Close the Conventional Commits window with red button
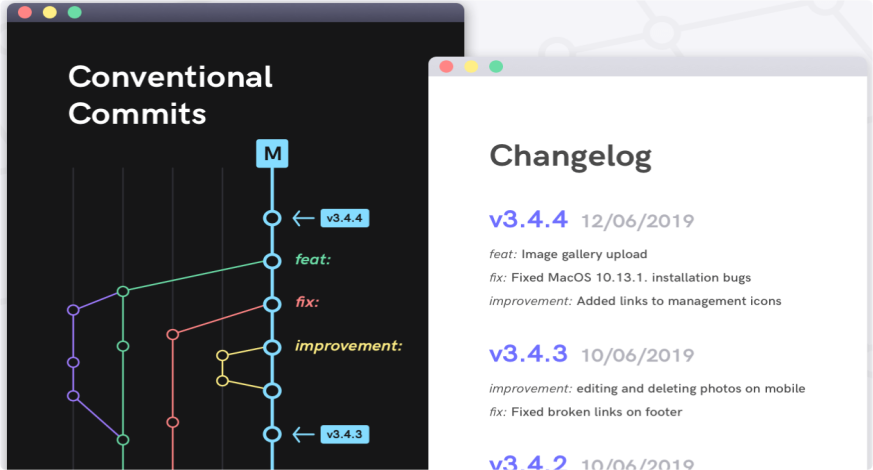Image resolution: width=873 pixels, height=470 pixels. [x=25, y=12]
